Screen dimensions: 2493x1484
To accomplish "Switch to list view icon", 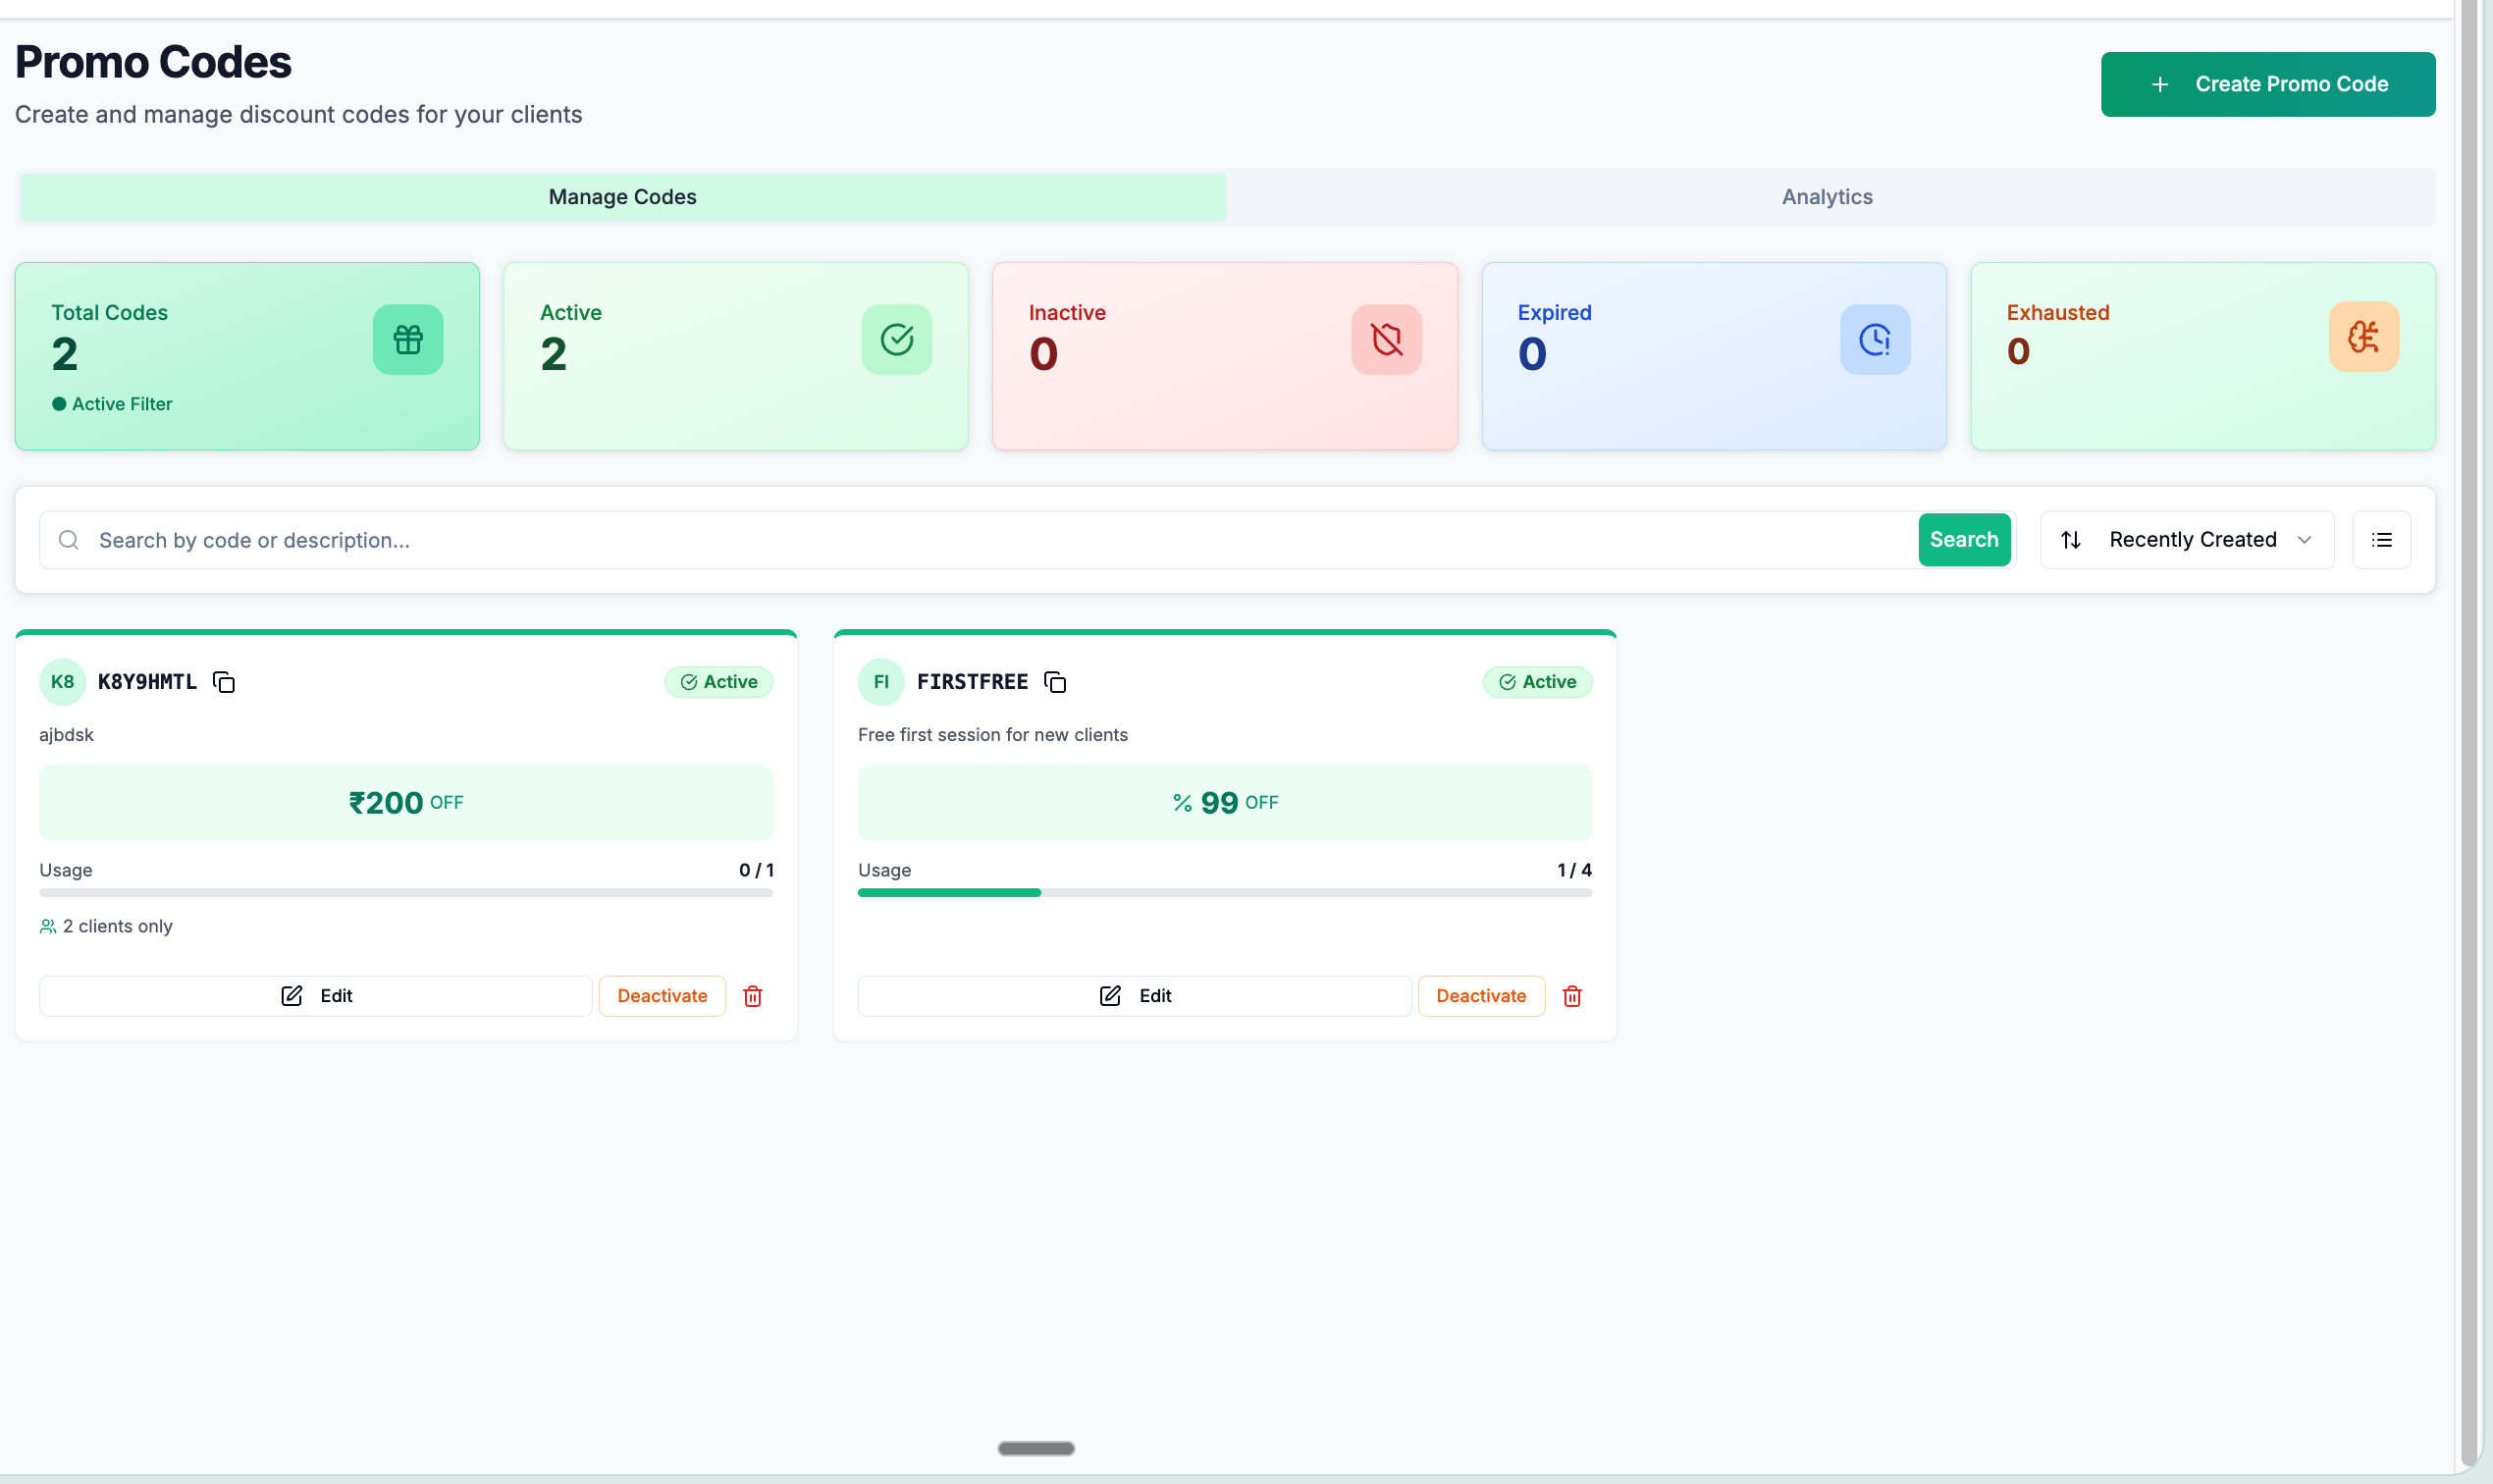I will (x=2382, y=540).
